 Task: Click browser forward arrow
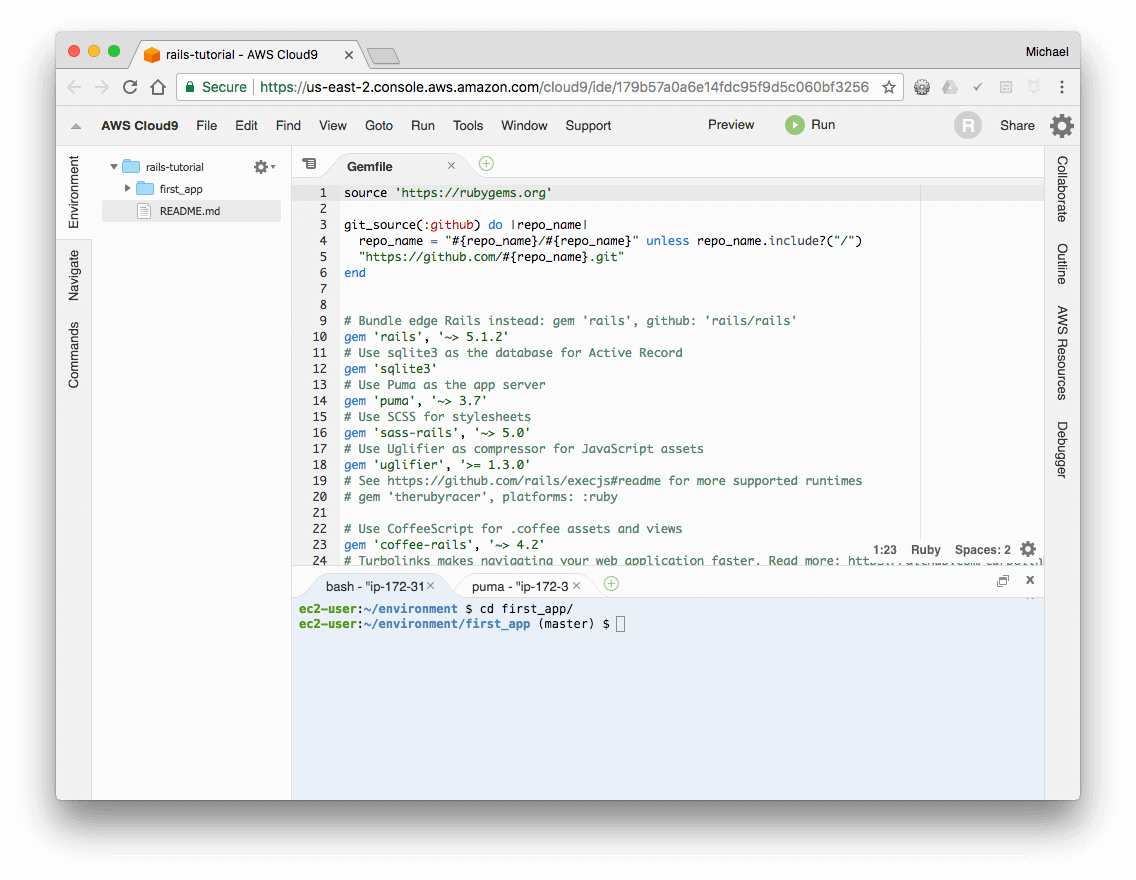click(101, 87)
